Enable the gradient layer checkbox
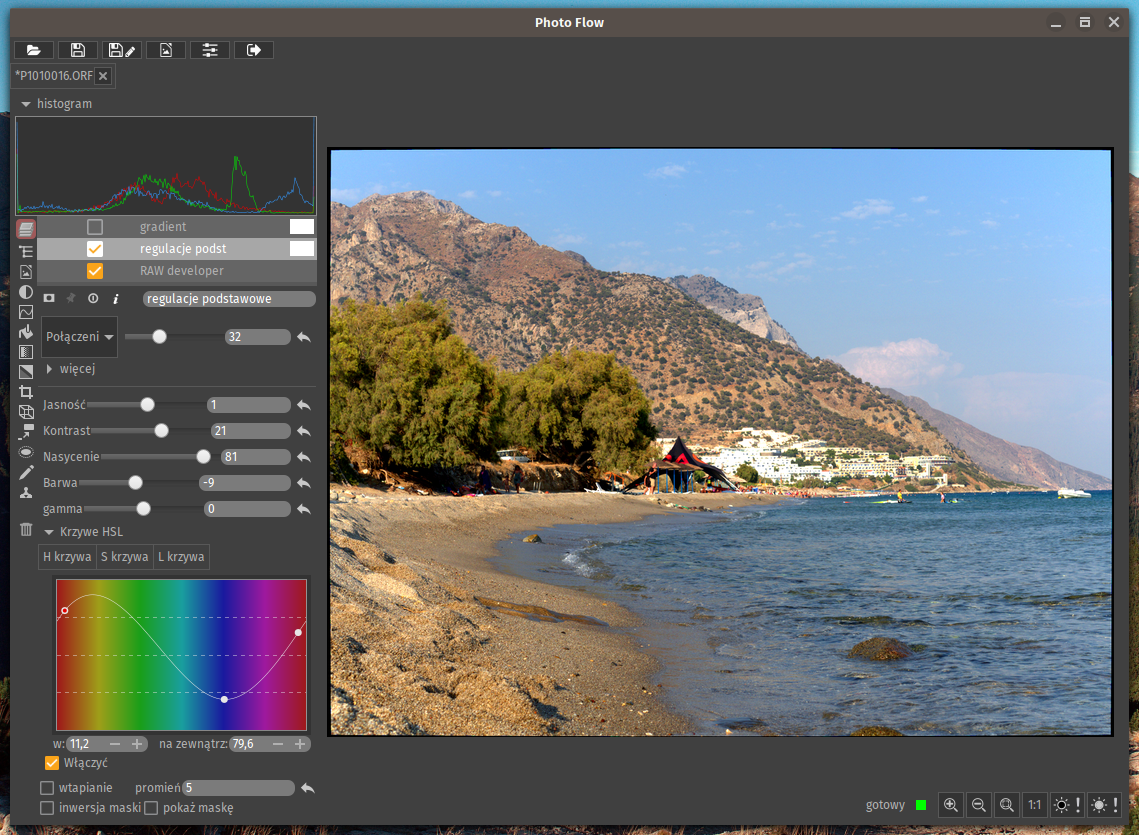 point(94,227)
